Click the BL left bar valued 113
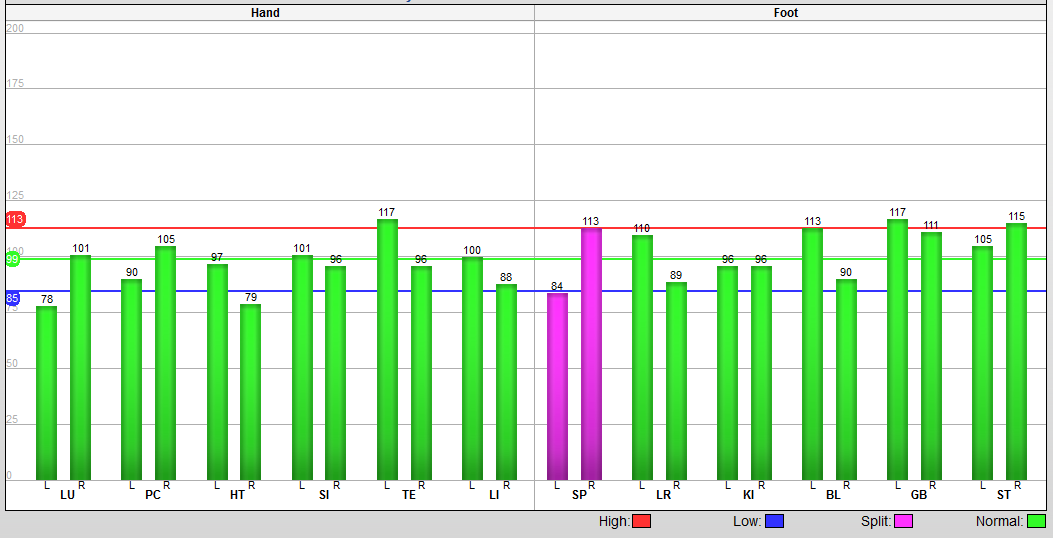1053x538 pixels. tap(813, 354)
